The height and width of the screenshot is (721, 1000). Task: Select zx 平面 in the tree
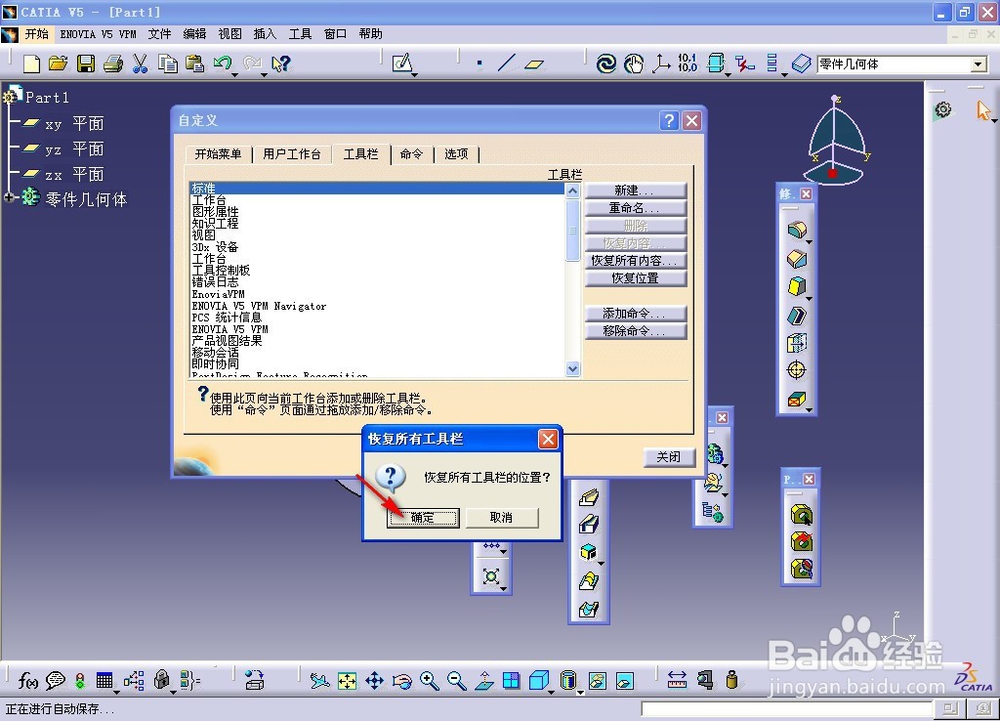tap(63, 174)
